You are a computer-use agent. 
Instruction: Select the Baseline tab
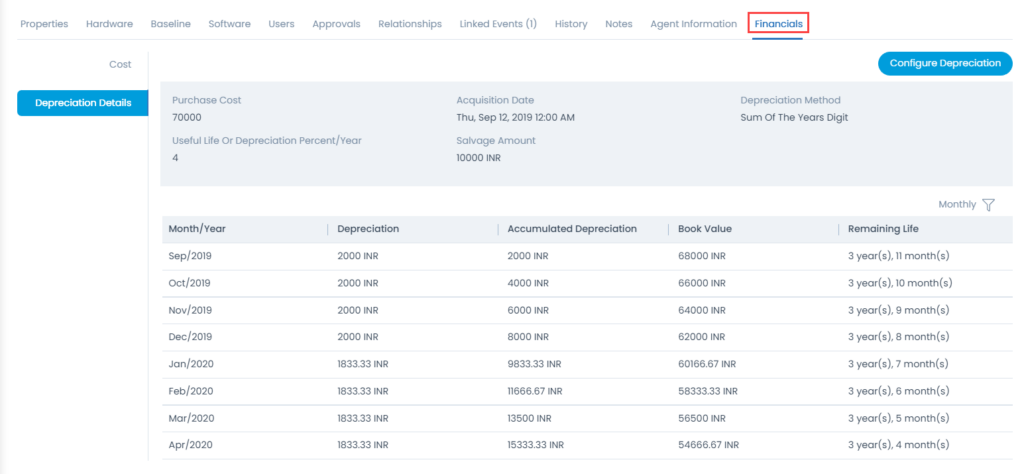[170, 24]
